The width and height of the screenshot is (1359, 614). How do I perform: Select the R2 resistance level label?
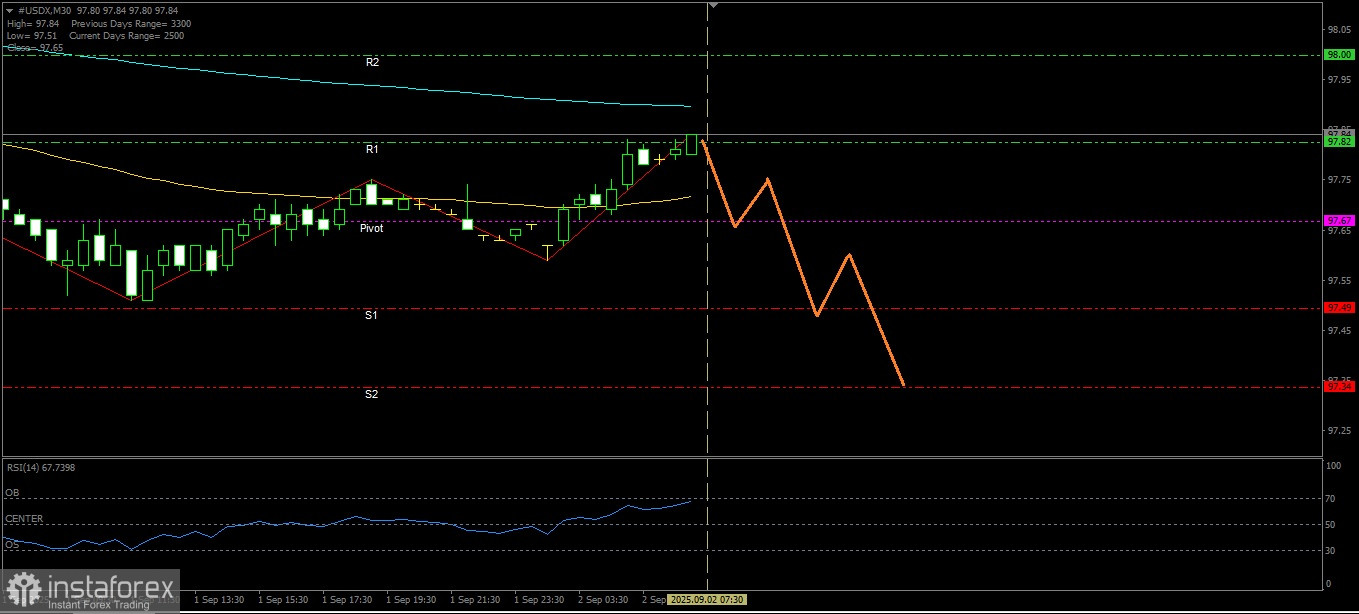[x=372, y=62]
